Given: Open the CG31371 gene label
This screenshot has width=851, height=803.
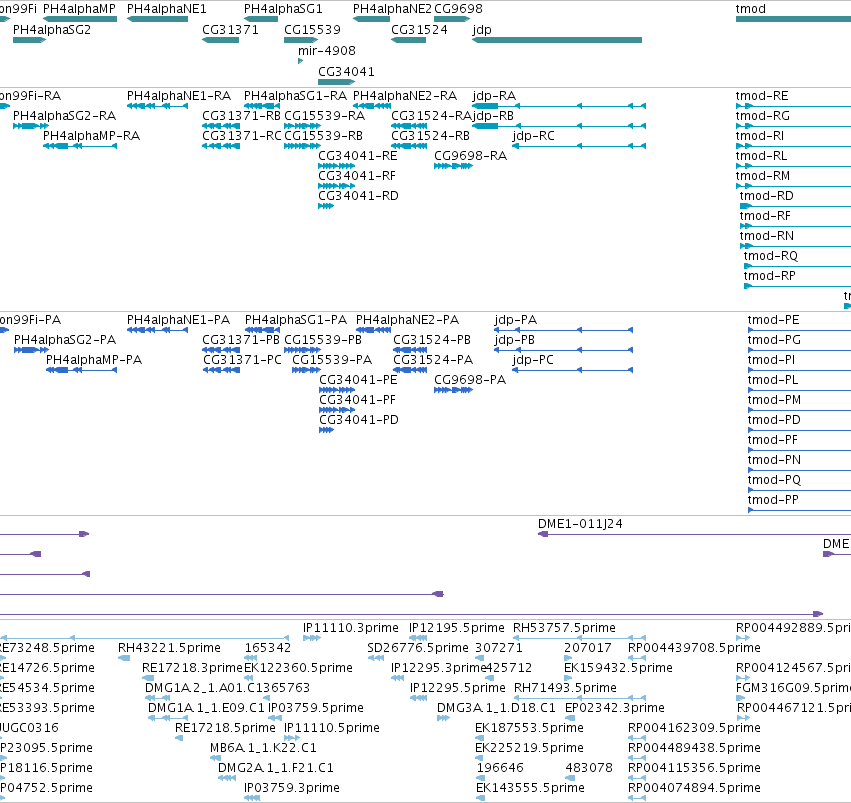Looking at the screenshot, I should 230,30.
